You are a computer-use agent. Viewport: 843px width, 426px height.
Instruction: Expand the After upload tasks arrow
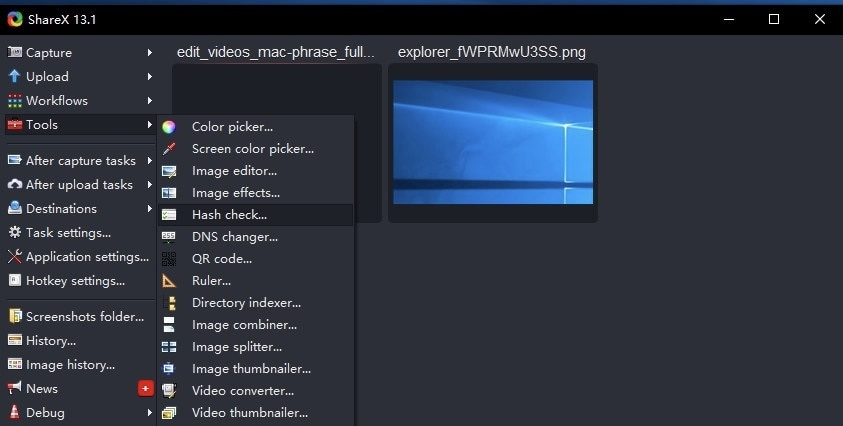pyautogui.click(x=149, y=184)
